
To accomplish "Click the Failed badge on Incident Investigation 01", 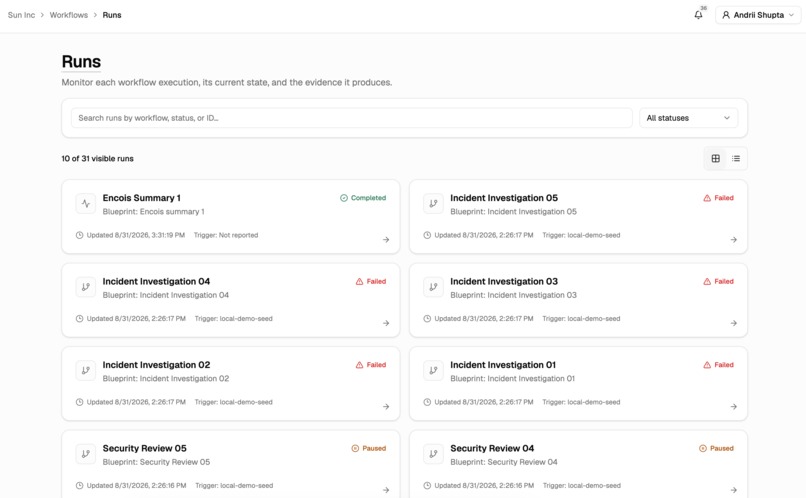I will pos(719,365).
